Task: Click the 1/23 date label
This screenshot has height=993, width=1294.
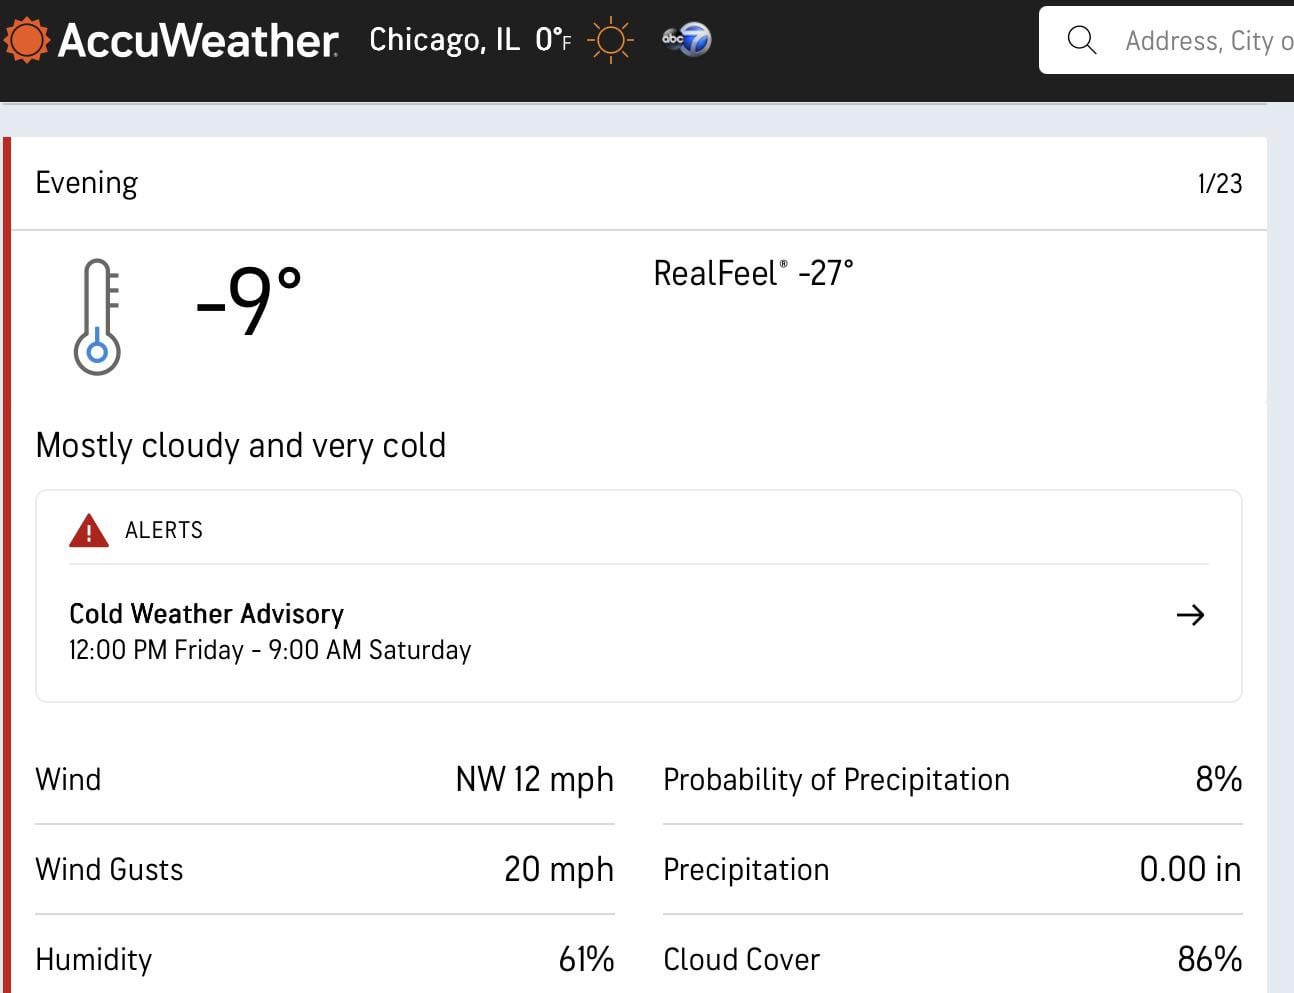Action: 1219,183
